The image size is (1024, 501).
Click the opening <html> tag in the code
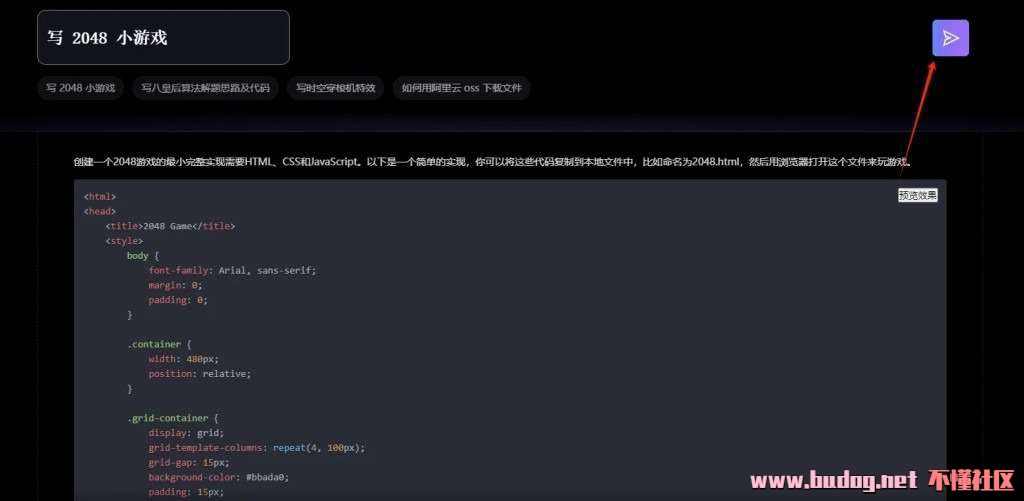[100, 197]
